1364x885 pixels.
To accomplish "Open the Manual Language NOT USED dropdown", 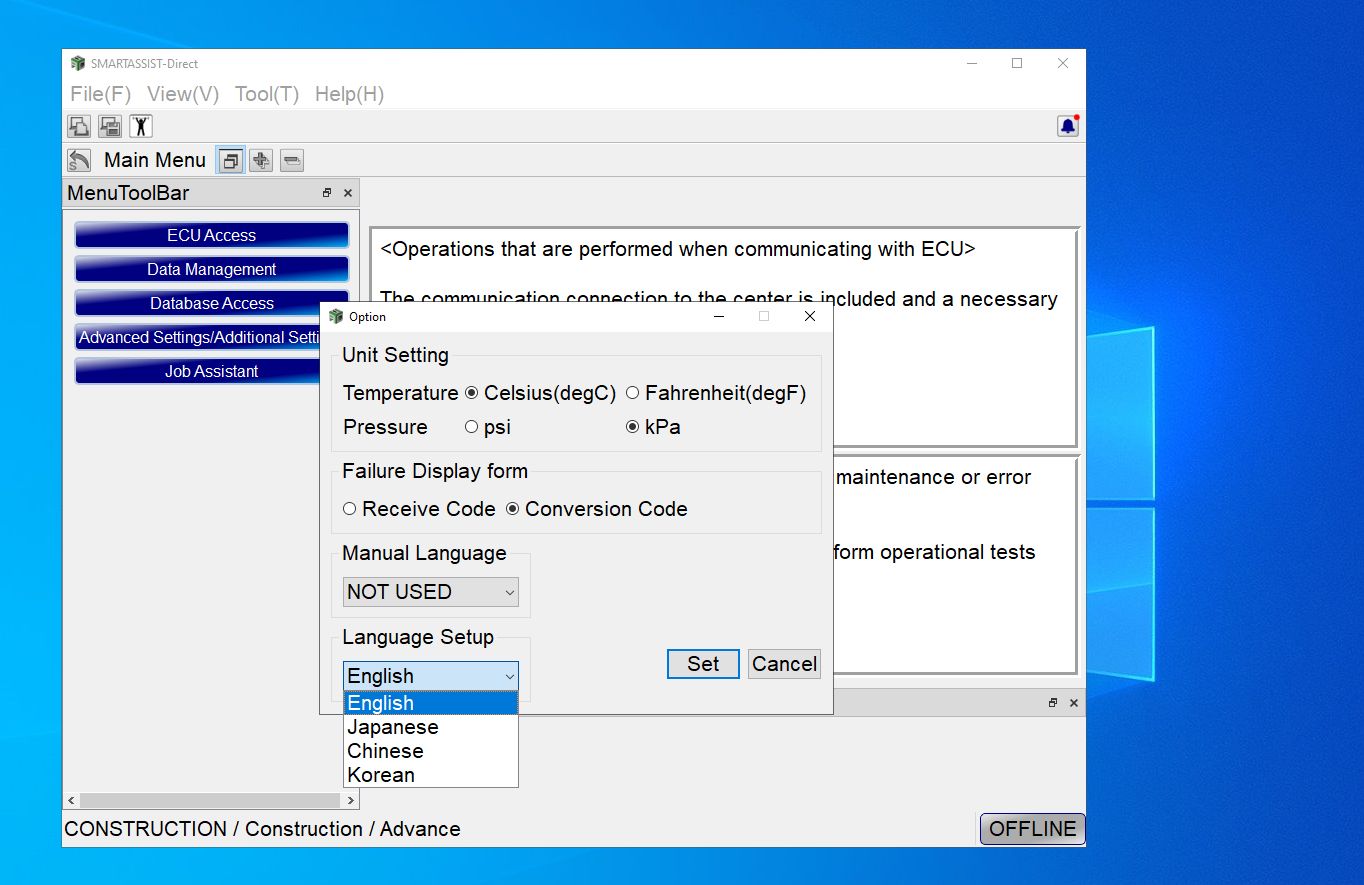I will click(x=430, y=592).
